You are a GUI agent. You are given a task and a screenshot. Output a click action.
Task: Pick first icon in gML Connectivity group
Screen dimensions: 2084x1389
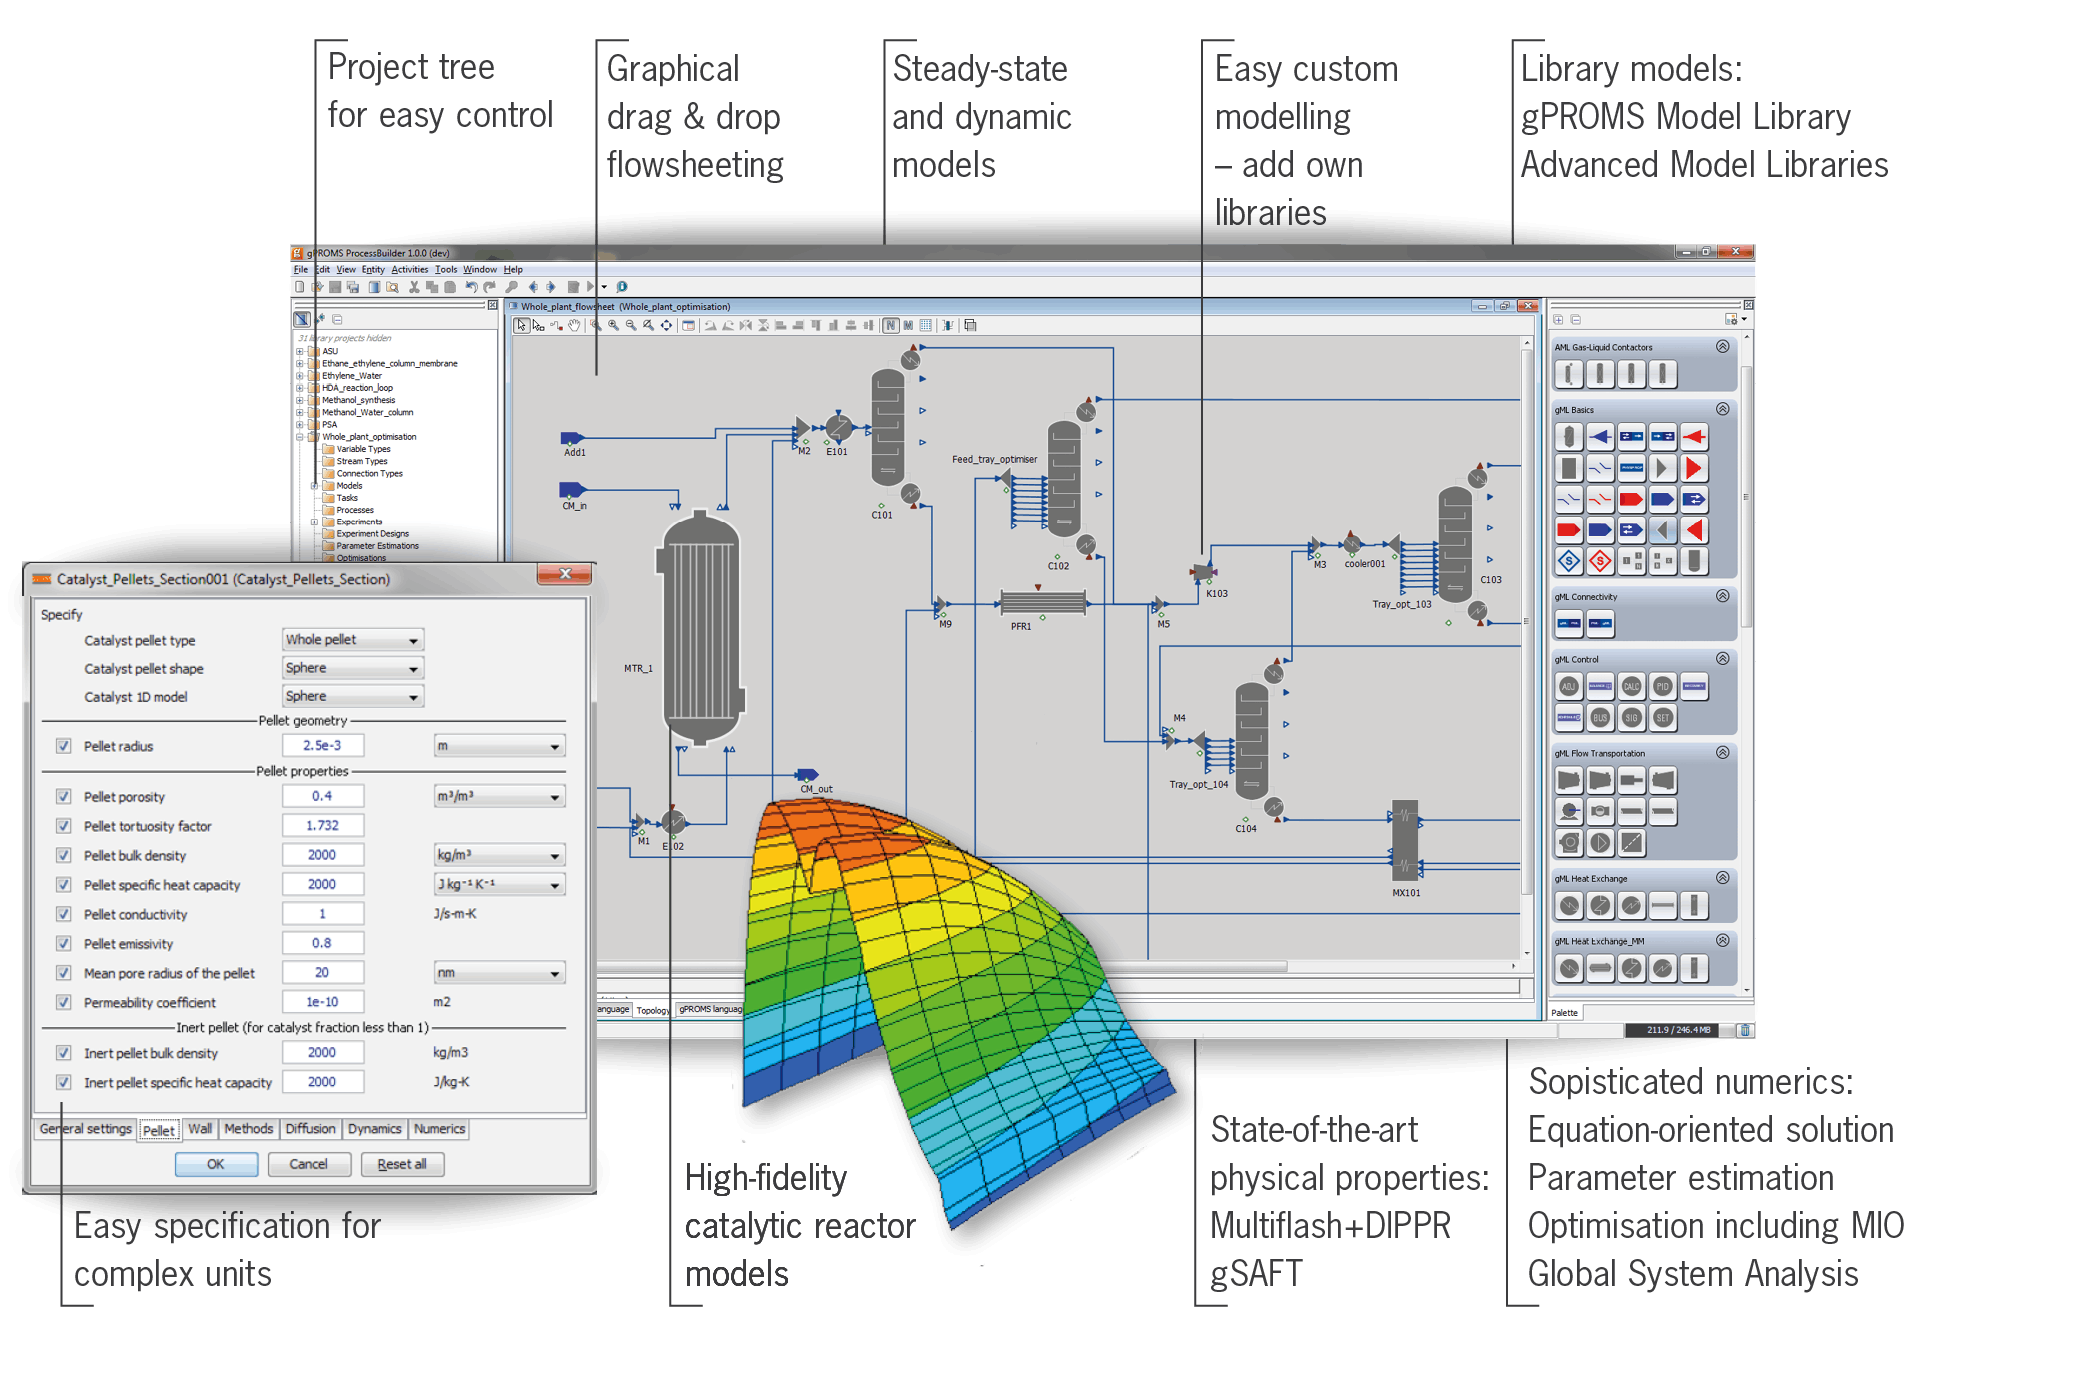point(1569,624)
